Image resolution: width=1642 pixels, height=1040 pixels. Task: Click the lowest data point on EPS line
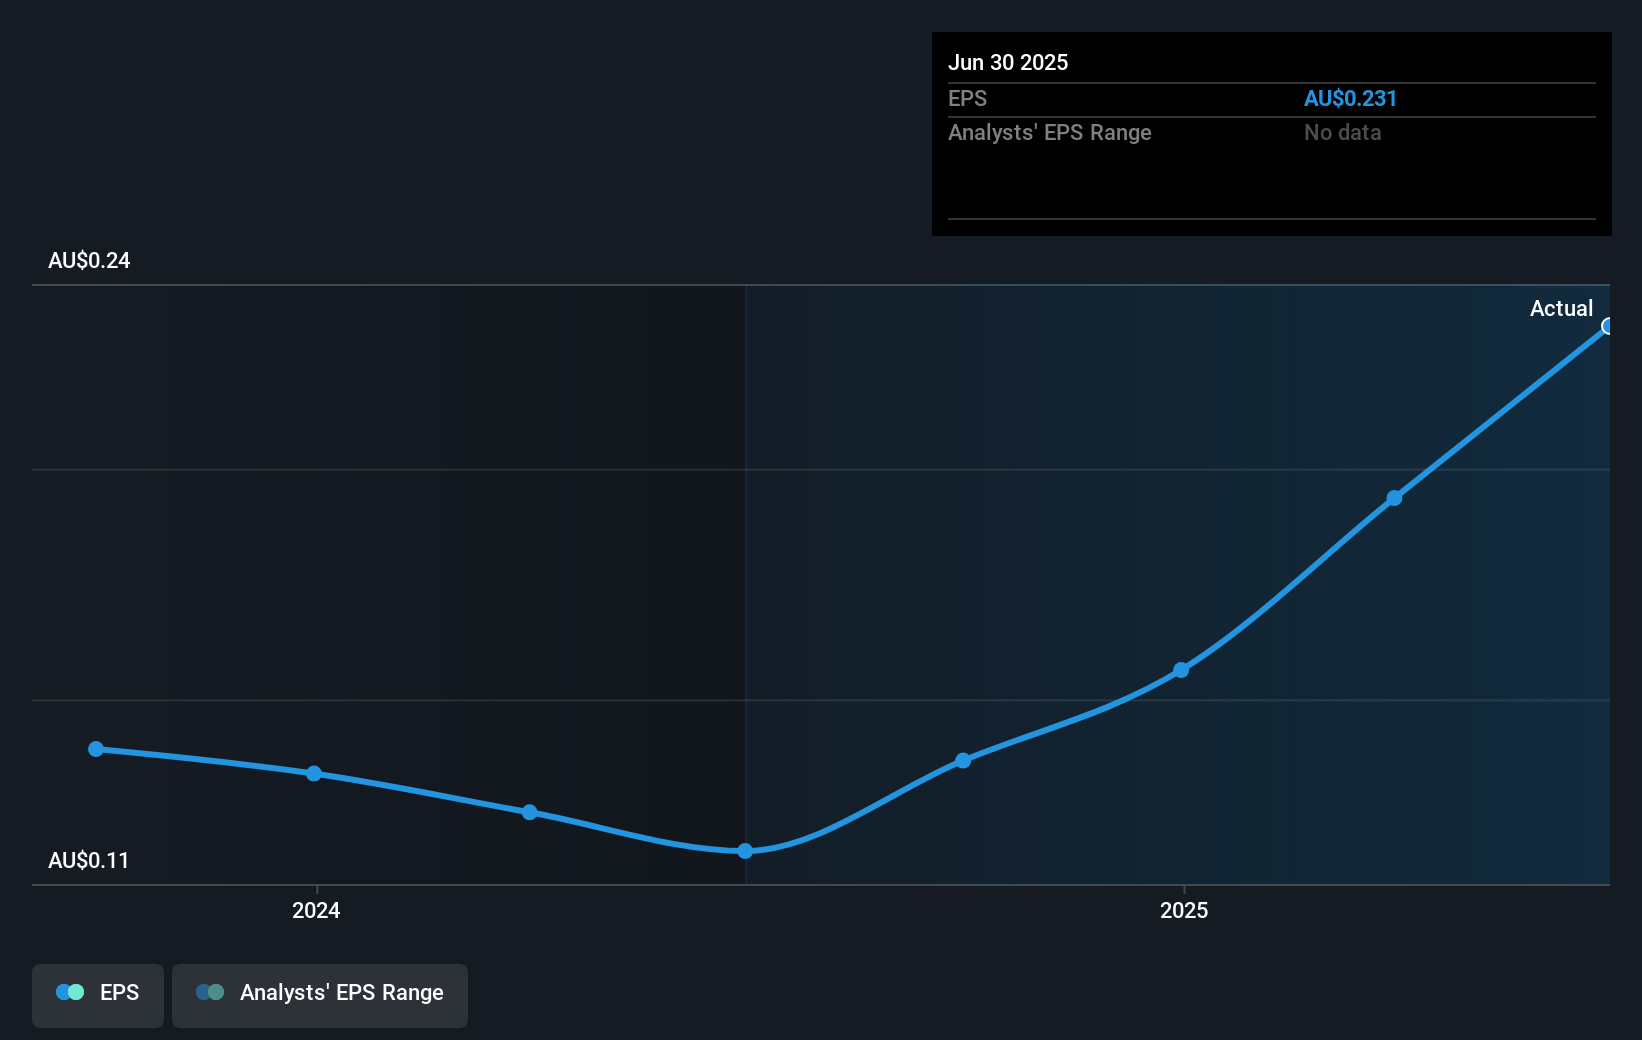coord(745,851)
